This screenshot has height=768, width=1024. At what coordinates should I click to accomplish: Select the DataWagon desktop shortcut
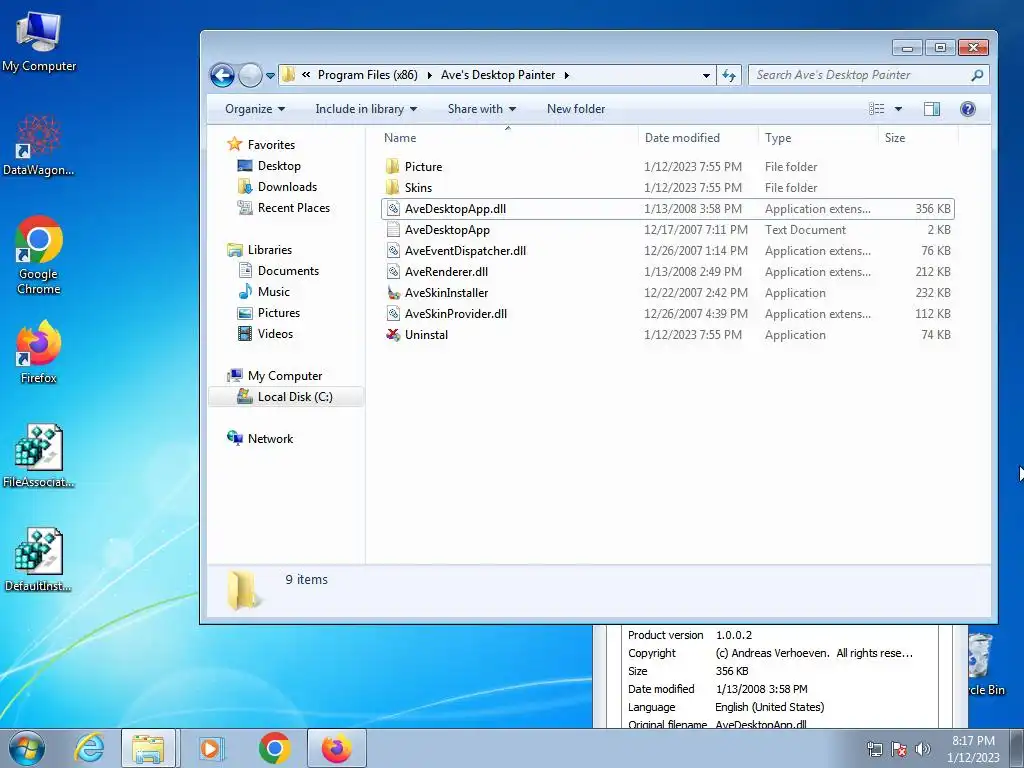click(39, 145)
